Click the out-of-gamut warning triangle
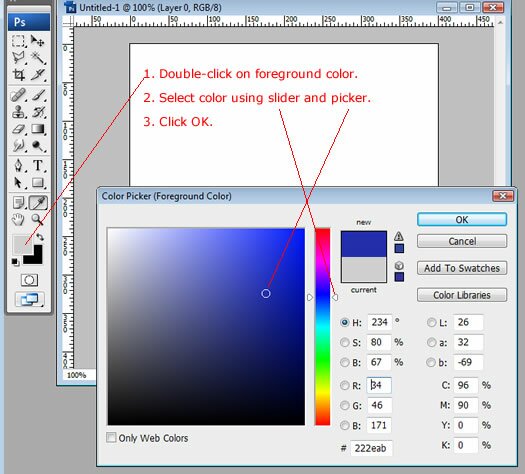Viewport: 525px width, 474px height. click(x=398, y=236)
